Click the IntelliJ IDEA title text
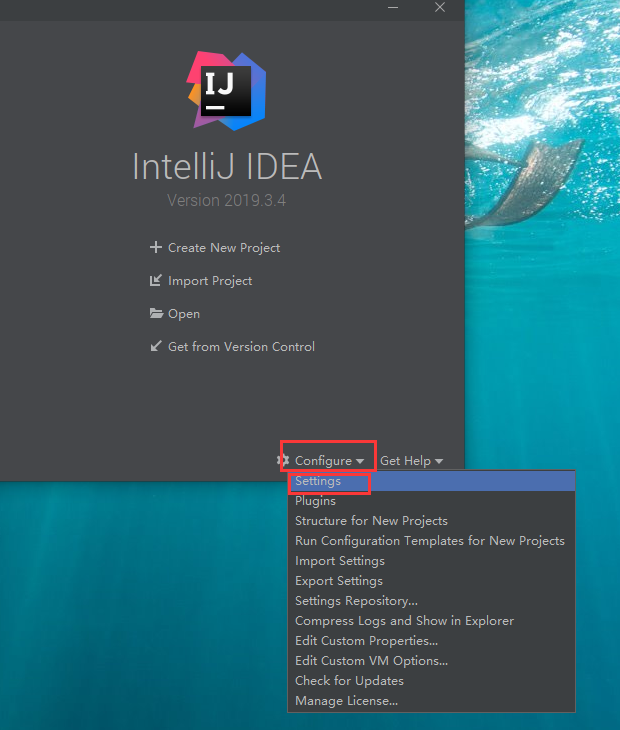Image resolution: width=620 pixels, height=730 pixels. pyautogui.click(x=227, y=166)
